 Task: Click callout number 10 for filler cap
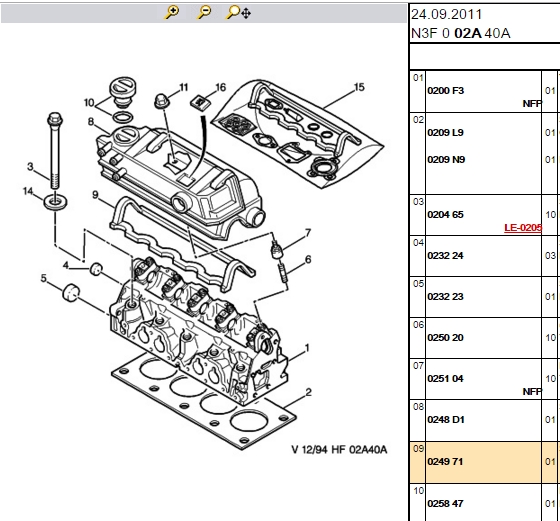point(89,103)
